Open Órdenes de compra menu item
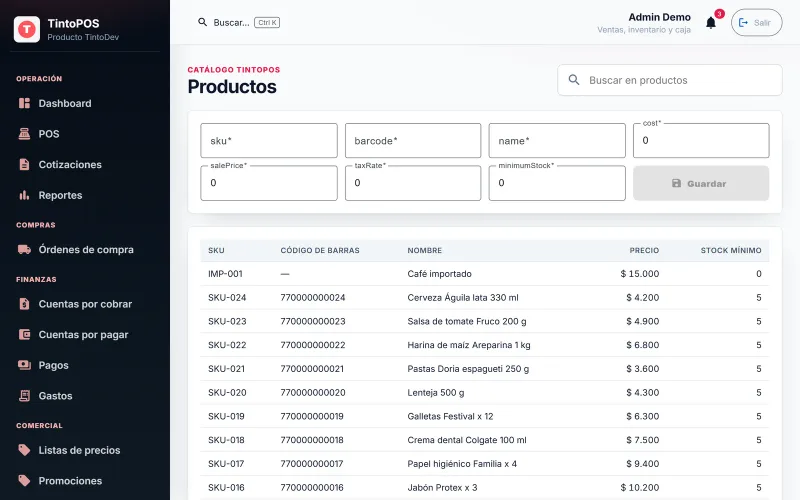The height and width of the screenshot is (500, 800). [85, 249]
